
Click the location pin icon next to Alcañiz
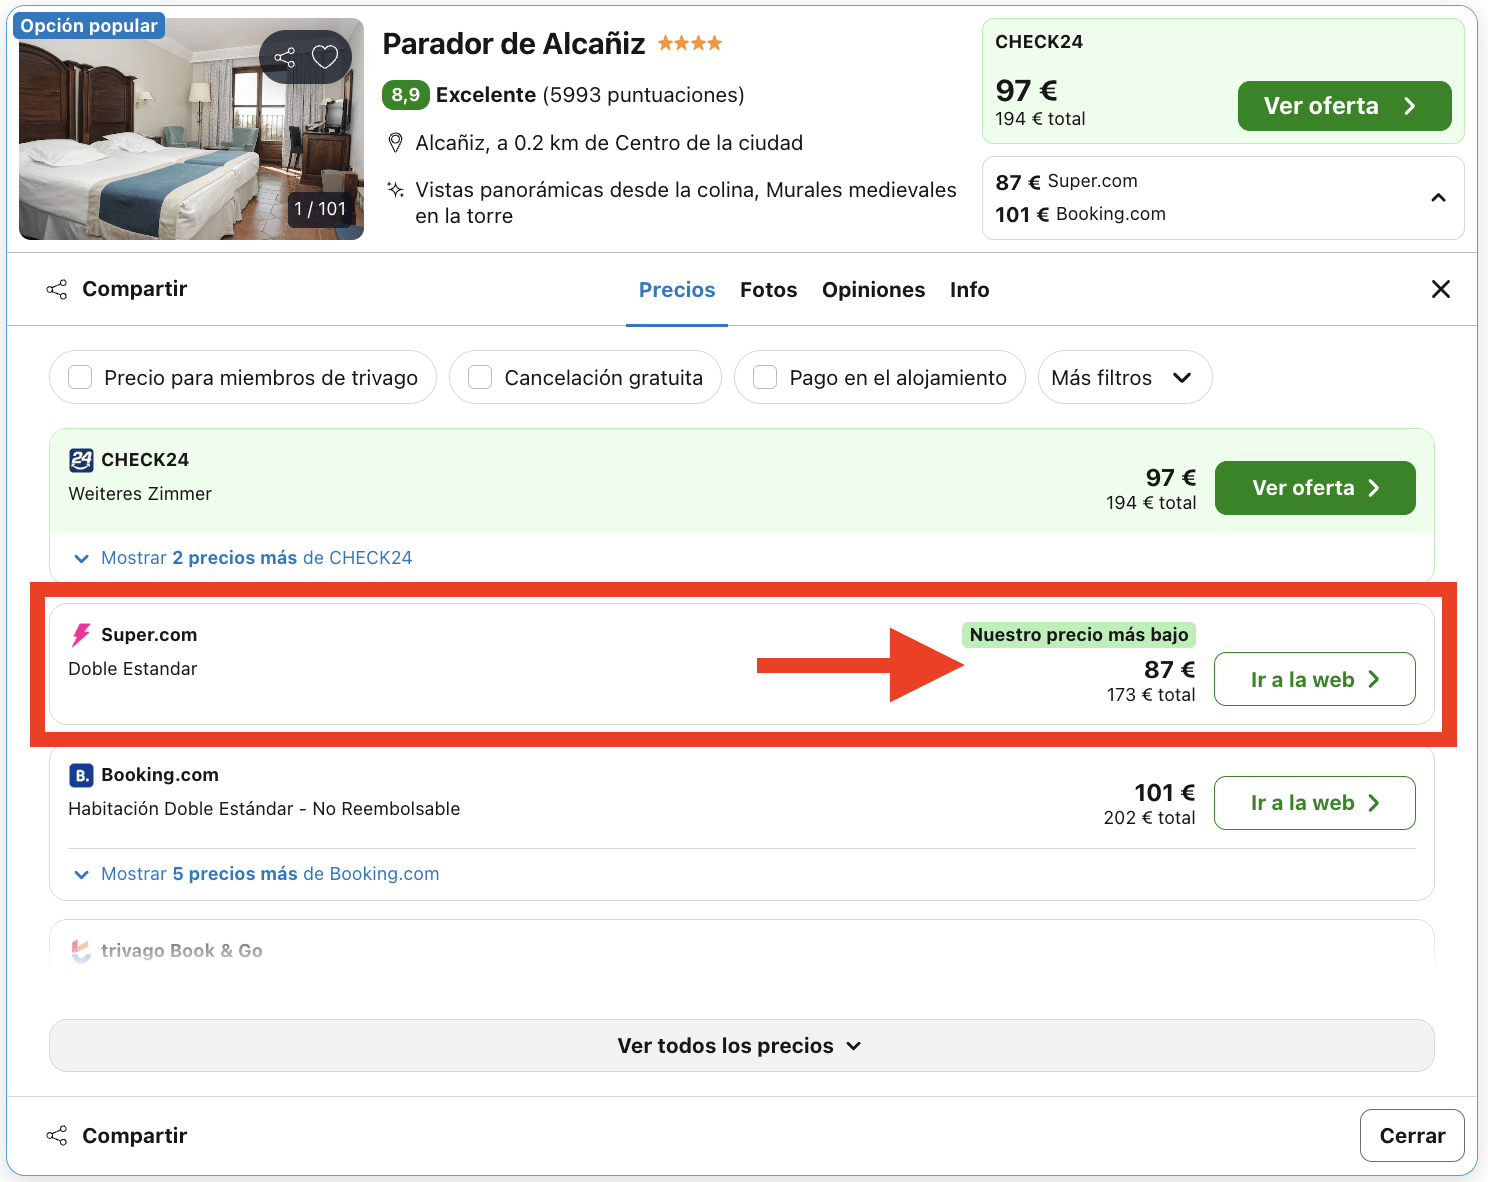coord(395,142)
